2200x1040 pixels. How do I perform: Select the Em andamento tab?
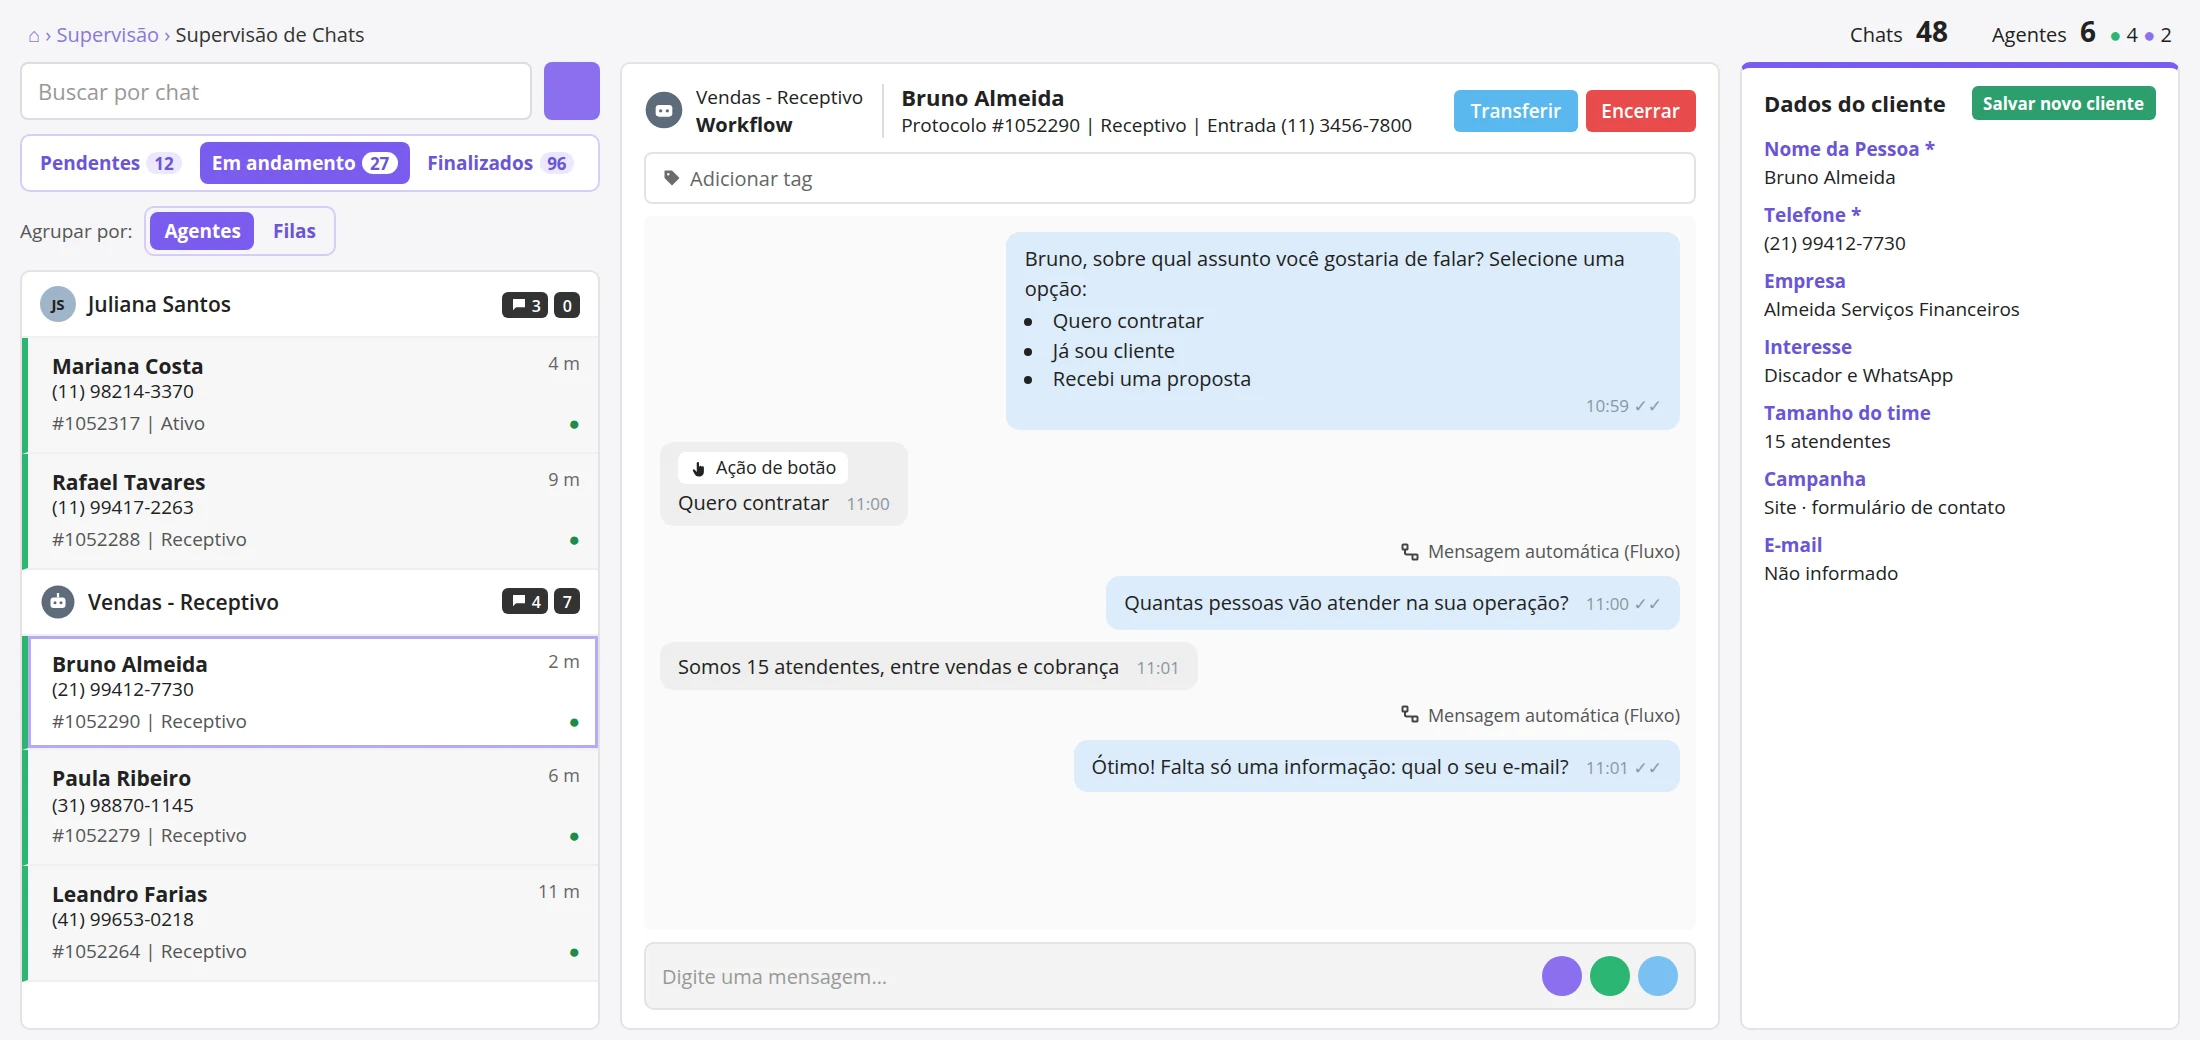305,163
